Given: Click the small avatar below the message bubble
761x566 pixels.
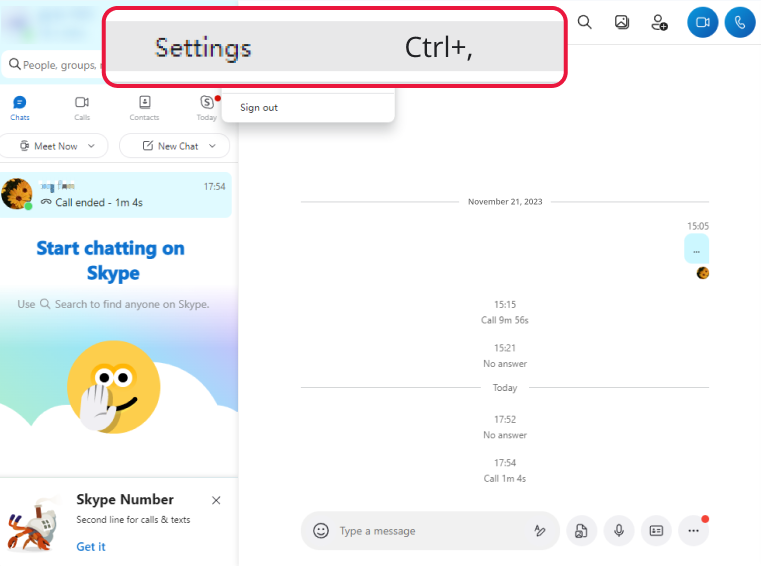Looking at the screenshot, I should tap(703, 273).
